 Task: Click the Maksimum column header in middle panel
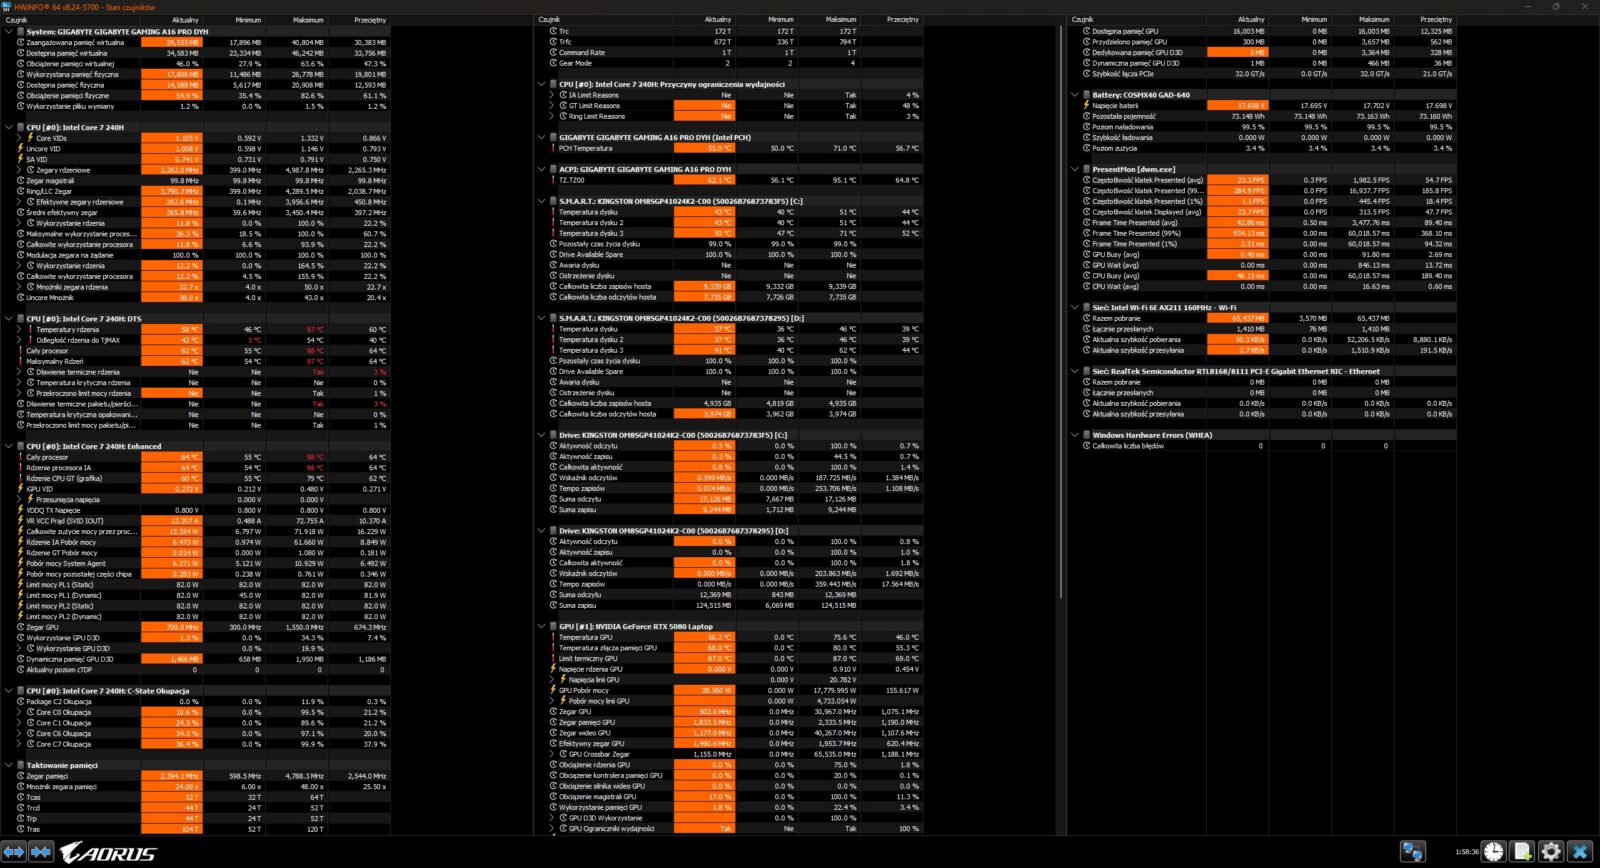click(840, 20)
